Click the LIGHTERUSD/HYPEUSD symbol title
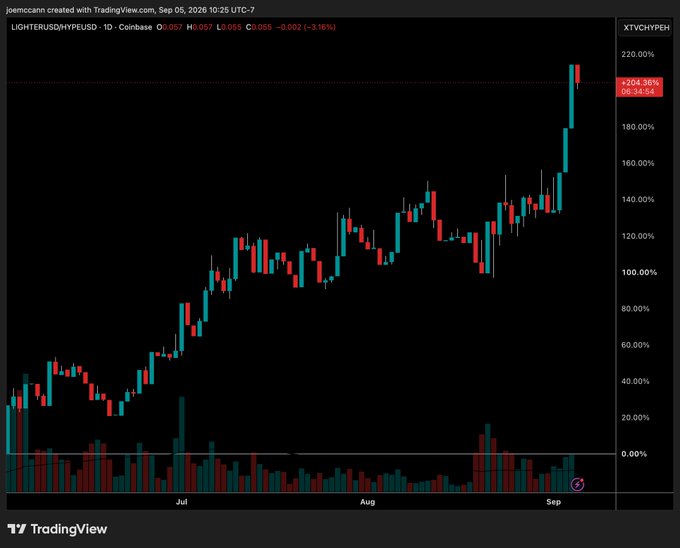 [x=54, y=27]
